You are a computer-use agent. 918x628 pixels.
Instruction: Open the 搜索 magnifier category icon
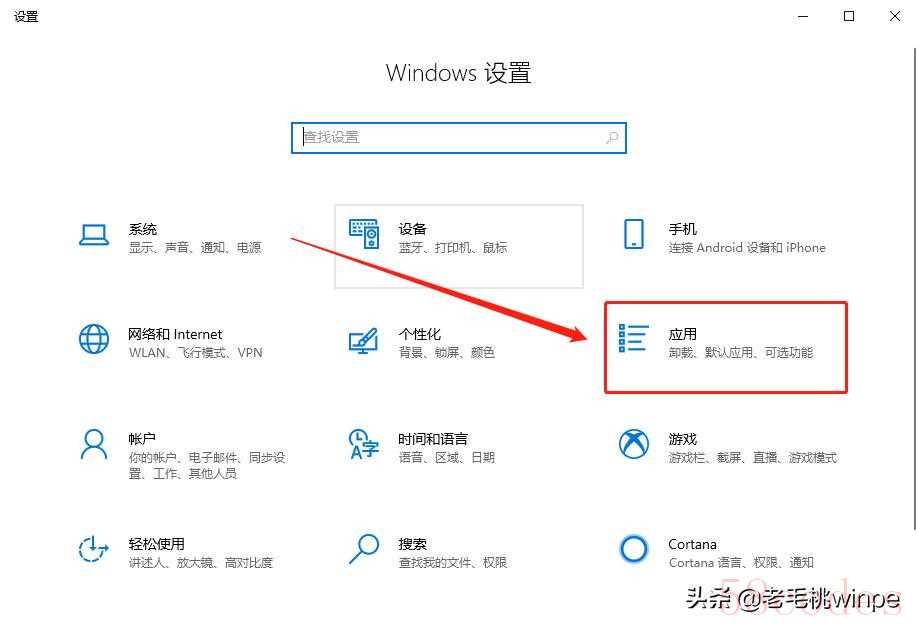pyautogui.click(x=364, y=548)
